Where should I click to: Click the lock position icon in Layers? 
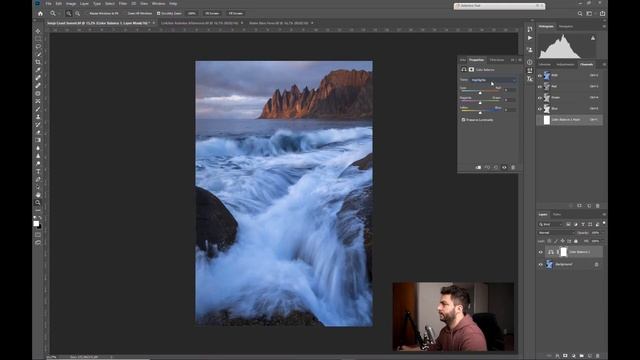point(562,241)
